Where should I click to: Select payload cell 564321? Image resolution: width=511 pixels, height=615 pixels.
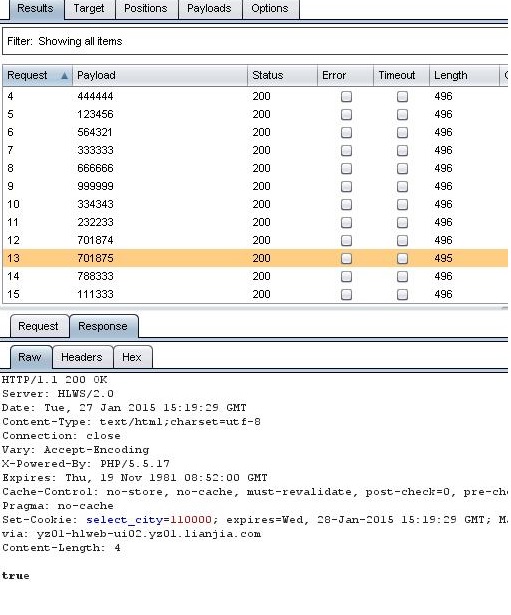95,133
